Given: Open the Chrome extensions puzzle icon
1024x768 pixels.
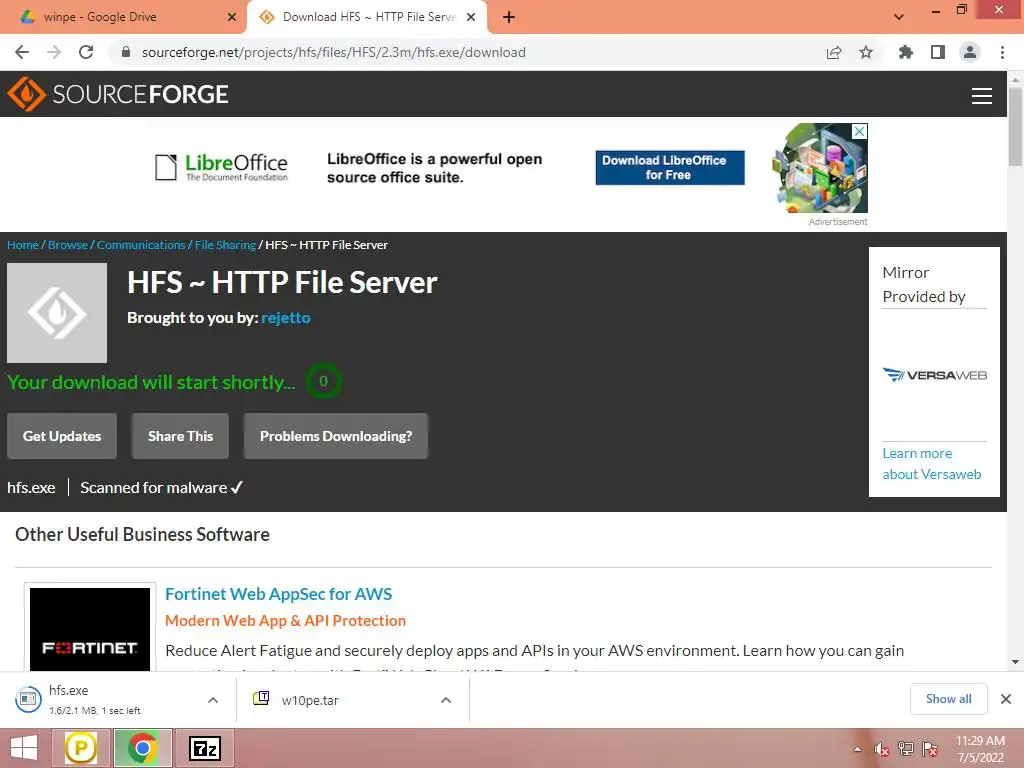Looking at the screenshot, I should [x=905, y=52].
